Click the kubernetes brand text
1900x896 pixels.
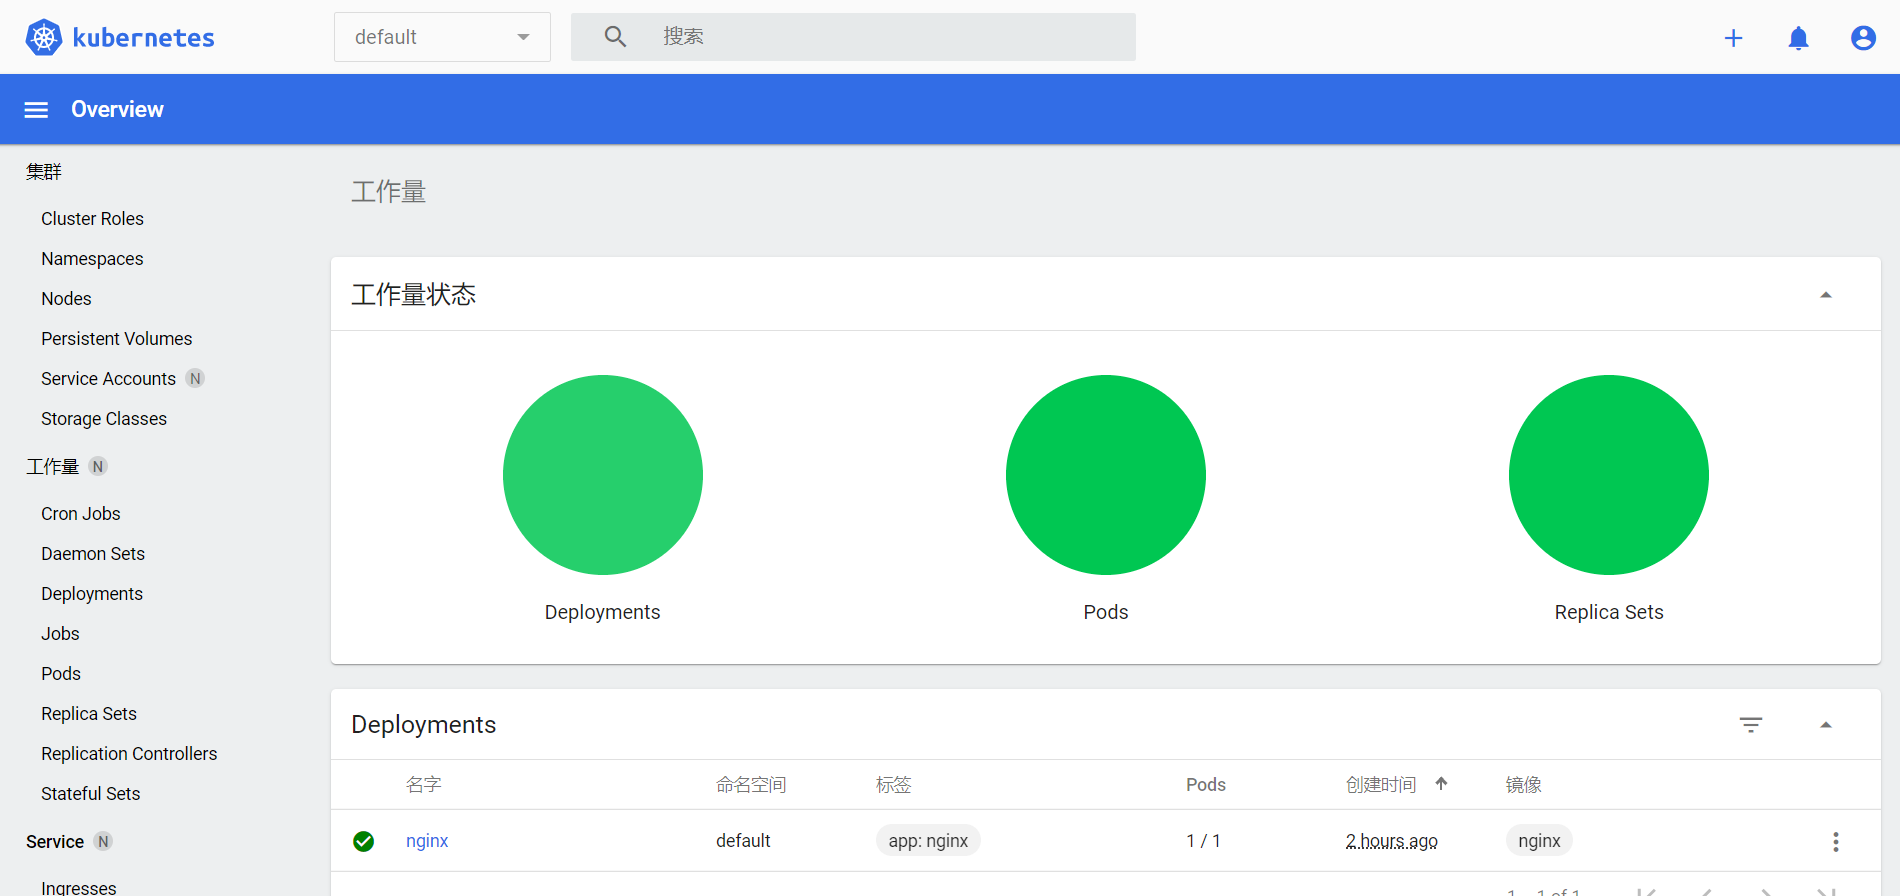click(144, 38)
